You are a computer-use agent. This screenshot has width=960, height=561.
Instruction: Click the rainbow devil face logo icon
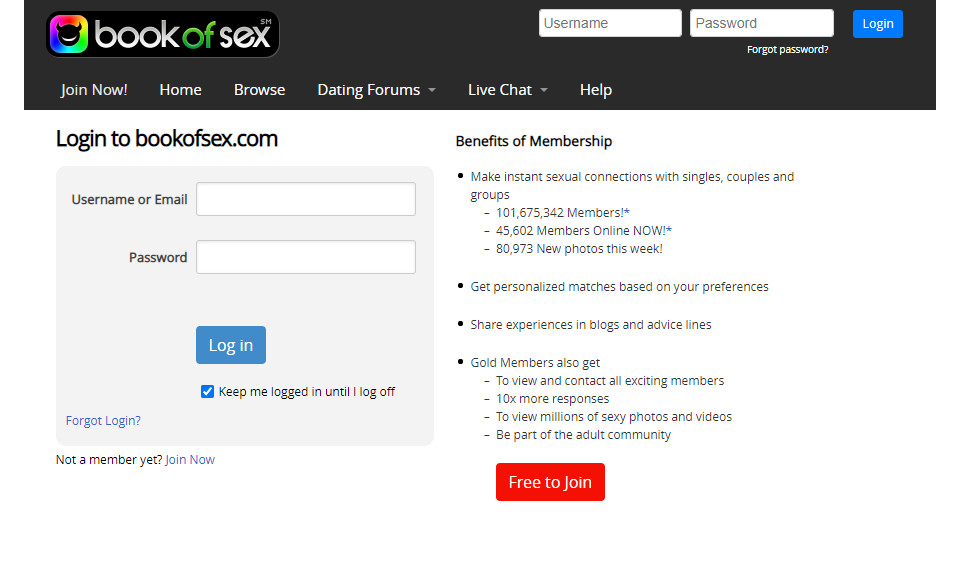68,34
